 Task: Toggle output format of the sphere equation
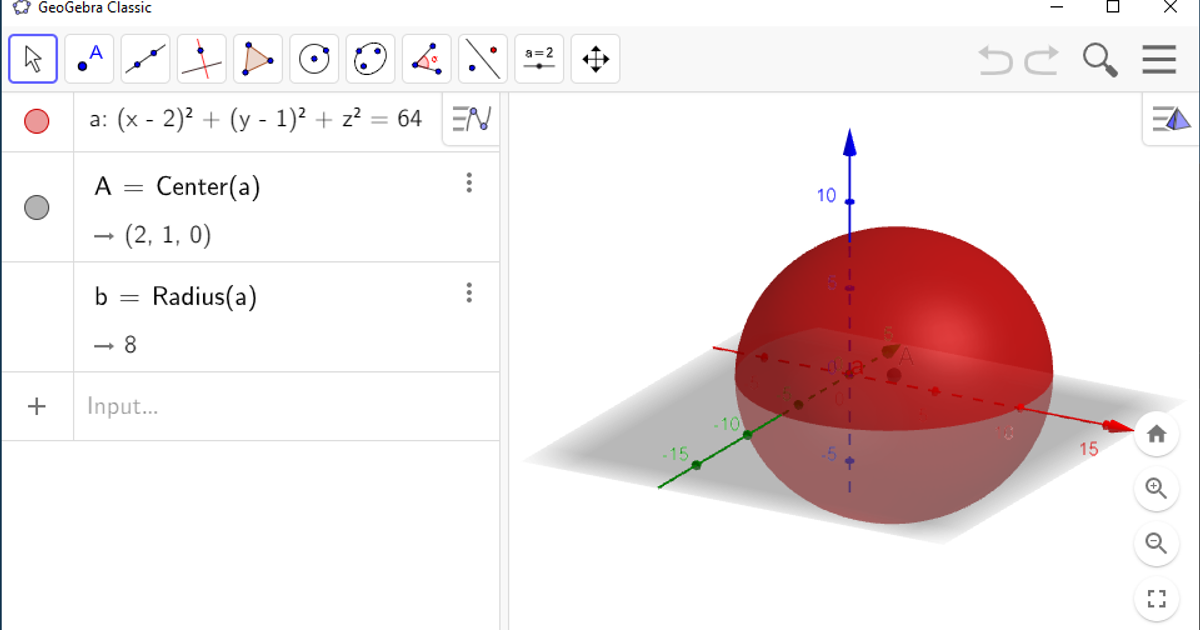click(x=470, y=119)
